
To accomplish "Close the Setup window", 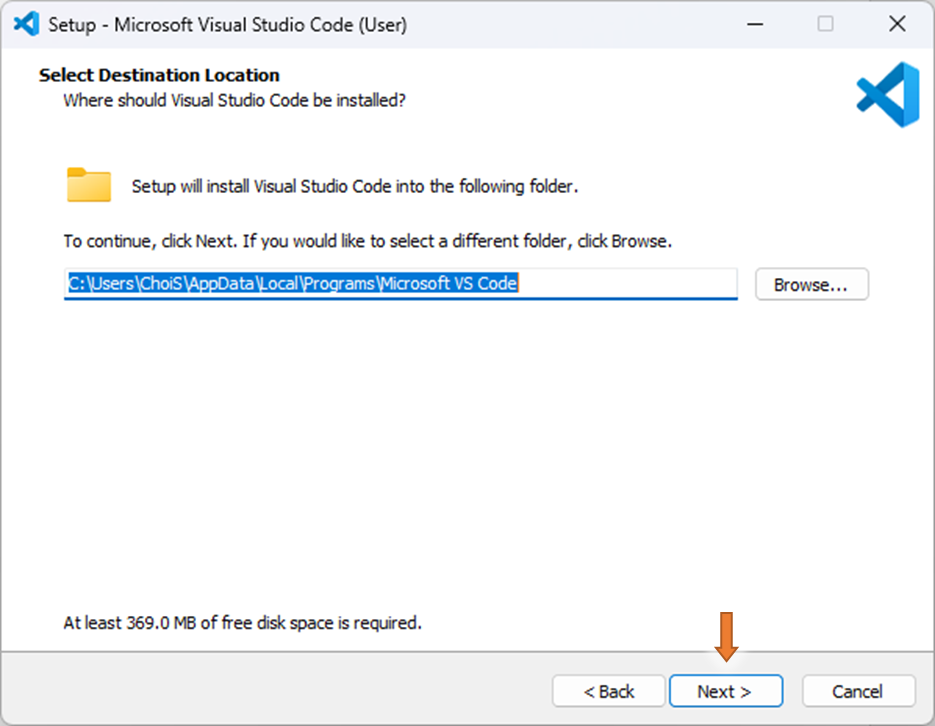I will coord(897,24).
